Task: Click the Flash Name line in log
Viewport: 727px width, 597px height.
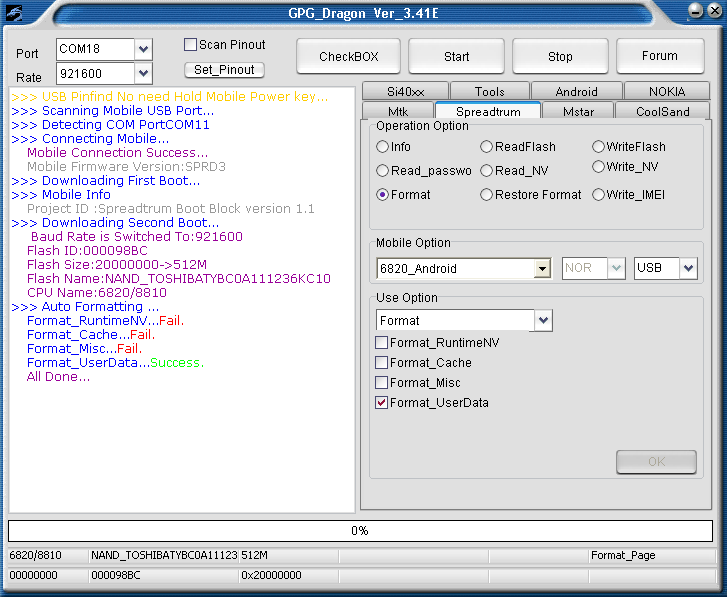Action: point(178,279)
